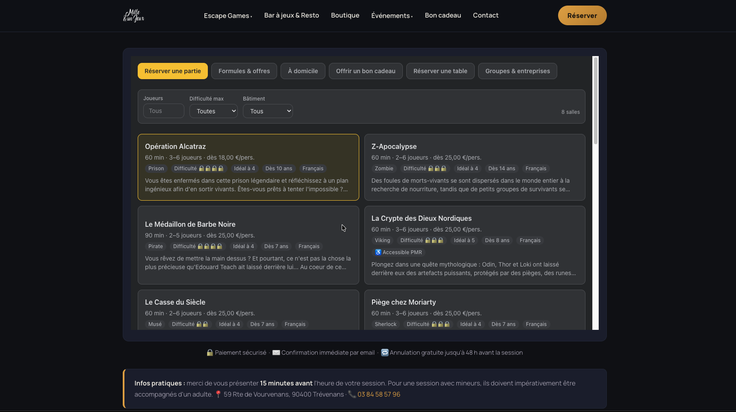Click the telephone icon before the phone number
Screen dimensions: 736x412
352,394
